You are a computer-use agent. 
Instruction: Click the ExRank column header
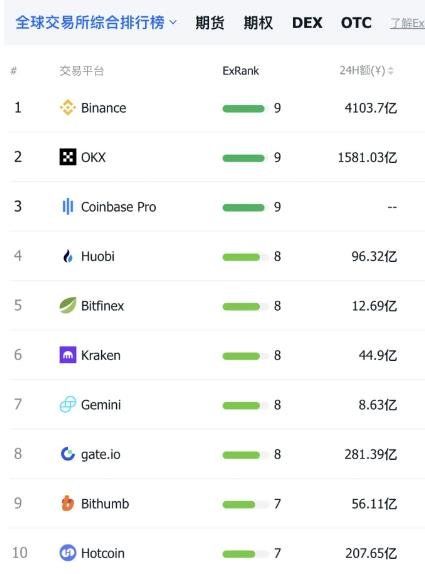point(241,71)
